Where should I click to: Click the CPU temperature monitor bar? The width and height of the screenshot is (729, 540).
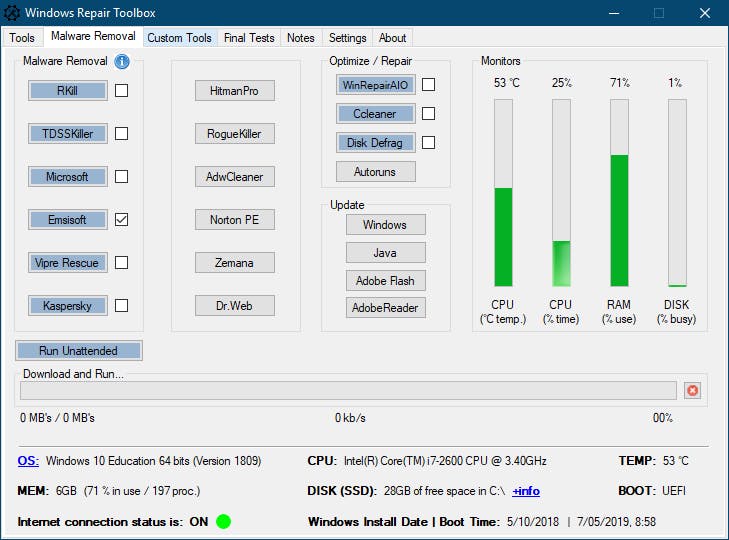point(503,193)
